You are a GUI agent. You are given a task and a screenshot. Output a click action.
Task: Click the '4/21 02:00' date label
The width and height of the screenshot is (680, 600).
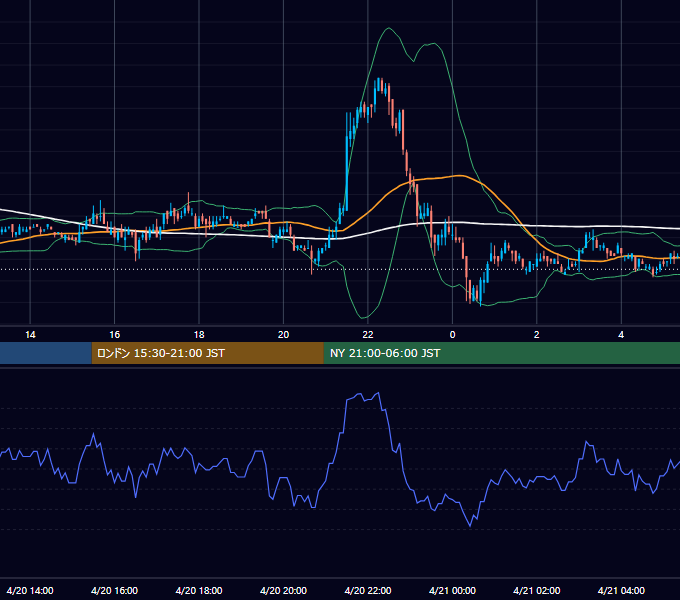pyautogui.click(x=536, y=590)
